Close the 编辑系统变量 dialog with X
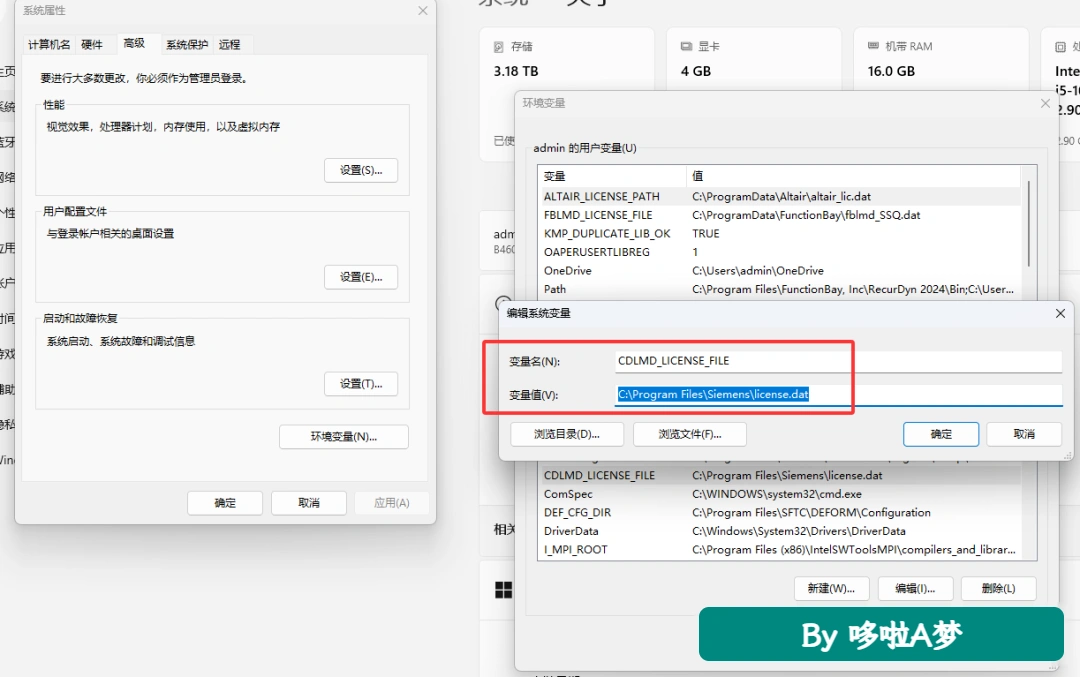This screenshot has height=677, width=1080. point(1060,313)
